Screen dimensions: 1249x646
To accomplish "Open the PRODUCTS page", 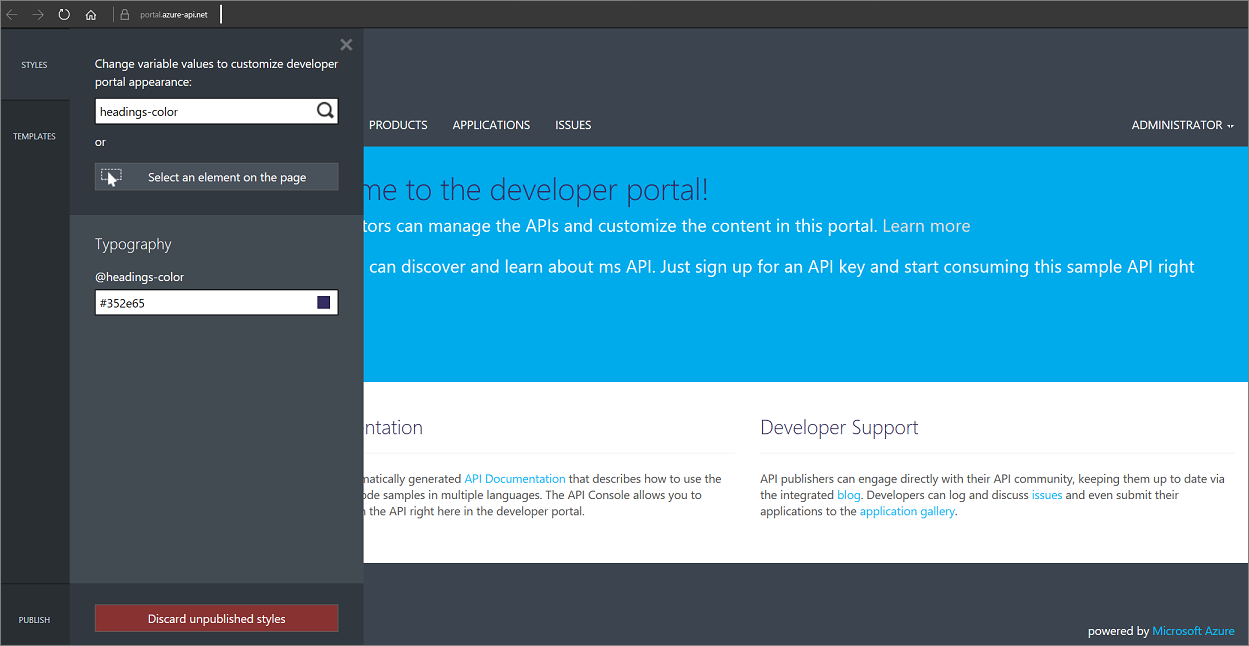I will 397,124.
